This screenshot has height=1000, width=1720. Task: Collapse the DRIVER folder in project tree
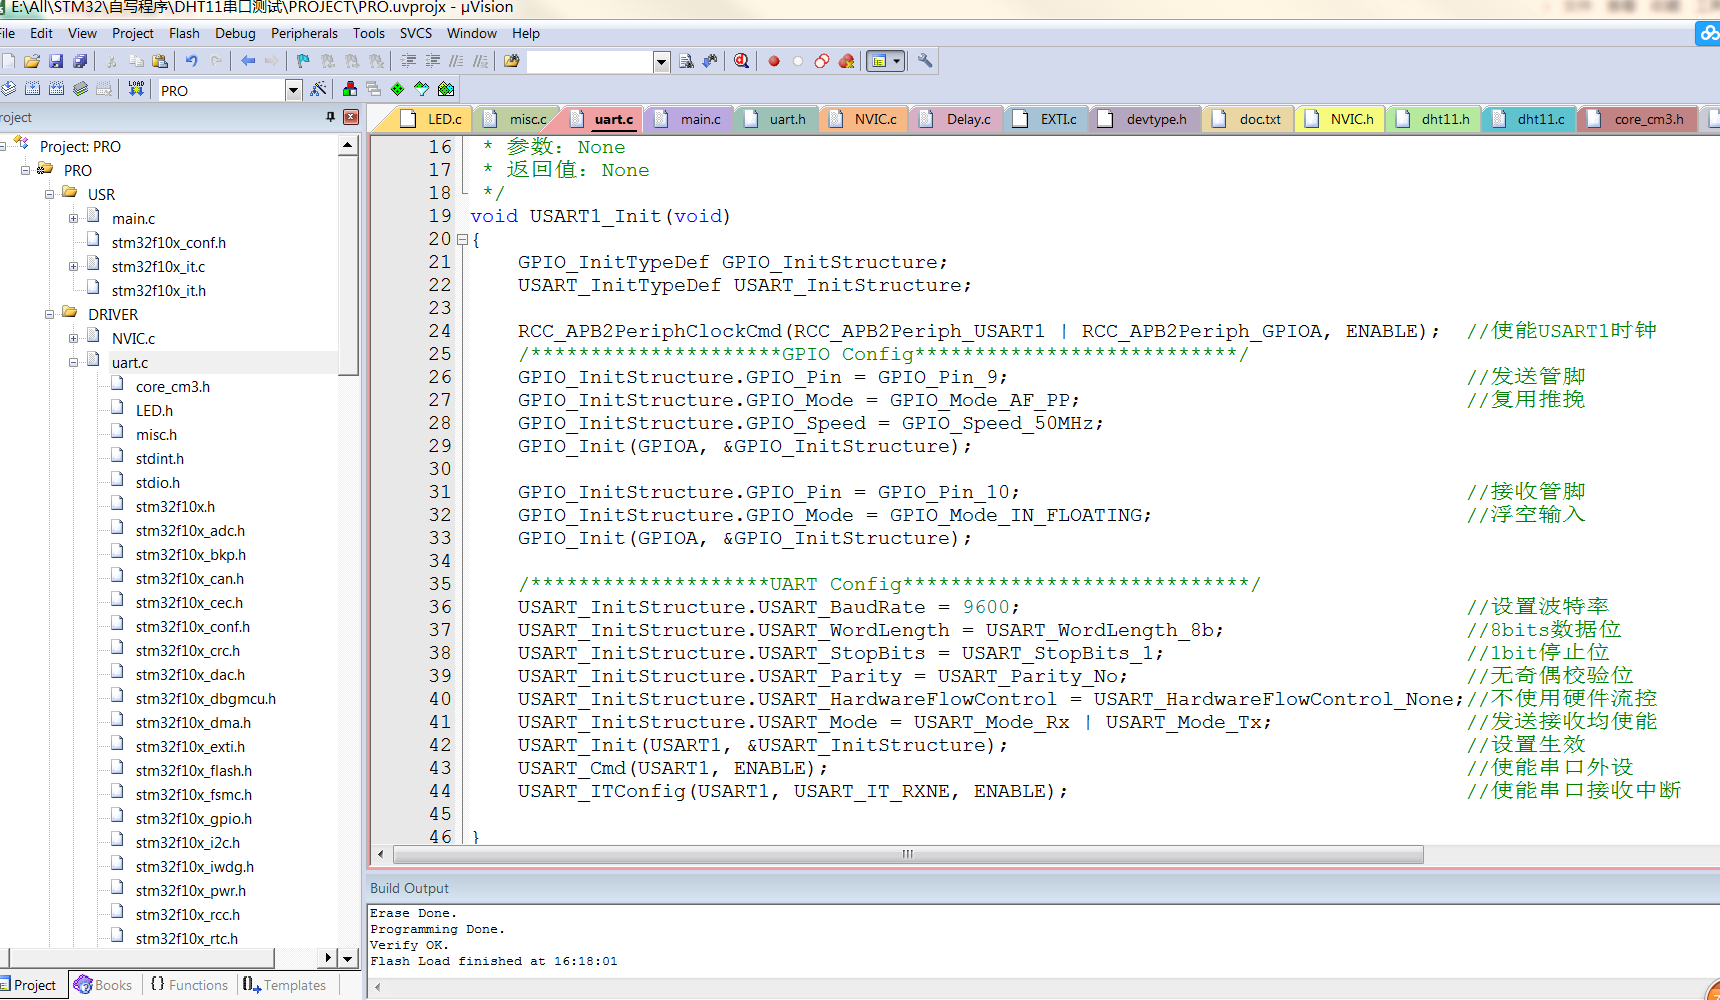[x=49, y=314]
